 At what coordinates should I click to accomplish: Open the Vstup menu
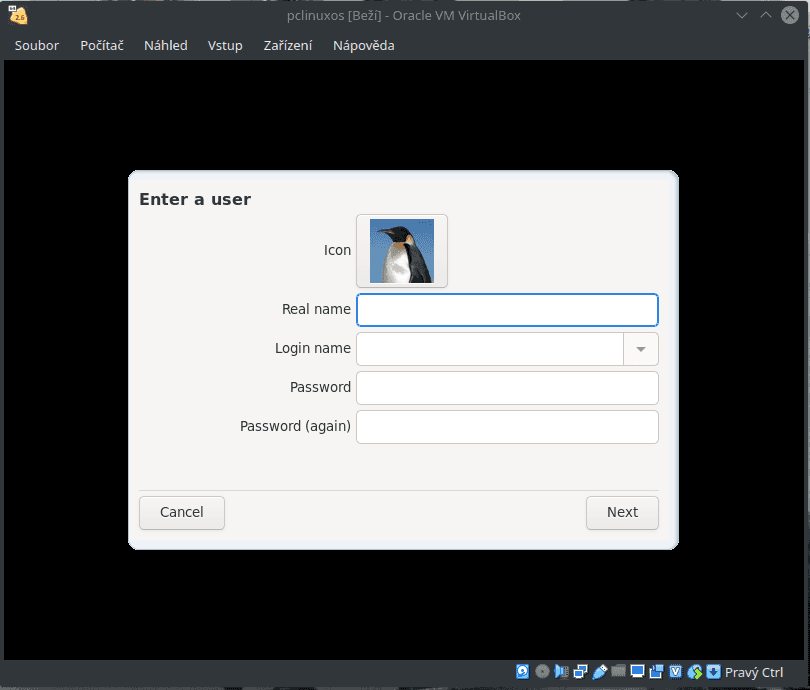click(x=225, y=45)
